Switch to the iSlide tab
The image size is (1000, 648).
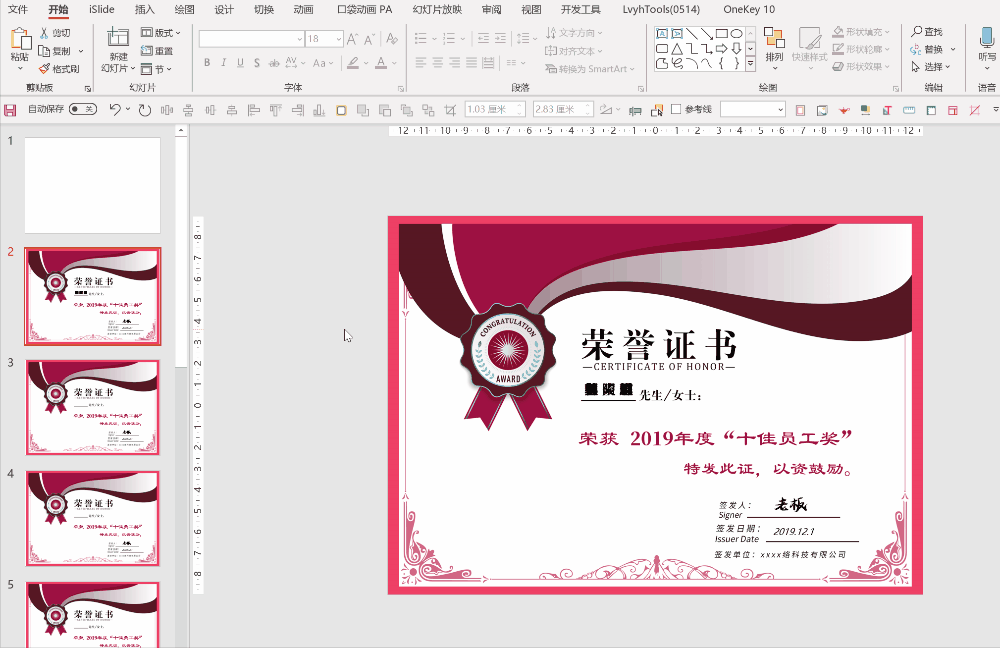[101, 10]
